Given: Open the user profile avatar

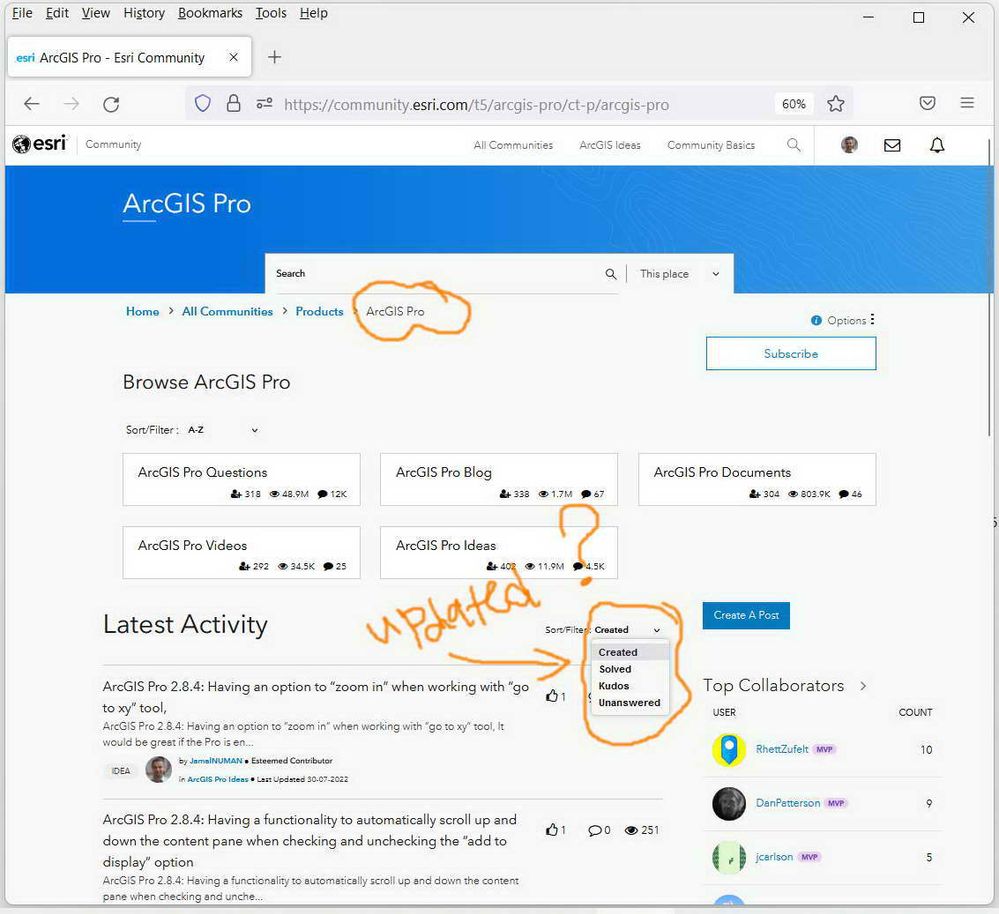Looking at the screenshot, I should tap(849, 145).
